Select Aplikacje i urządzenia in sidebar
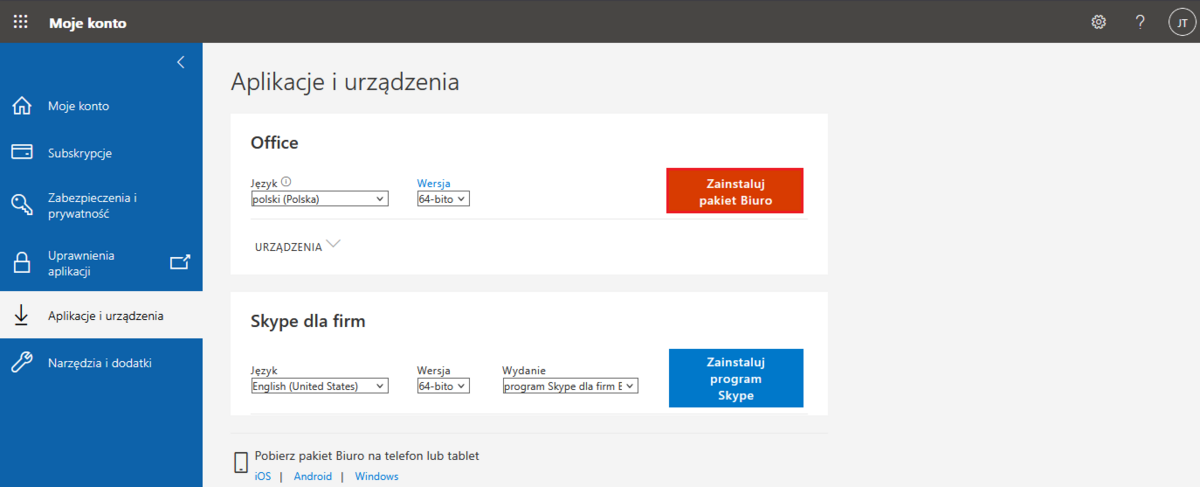The width and height of the screenshot is (1200, 487). click(x=105, y=316)
